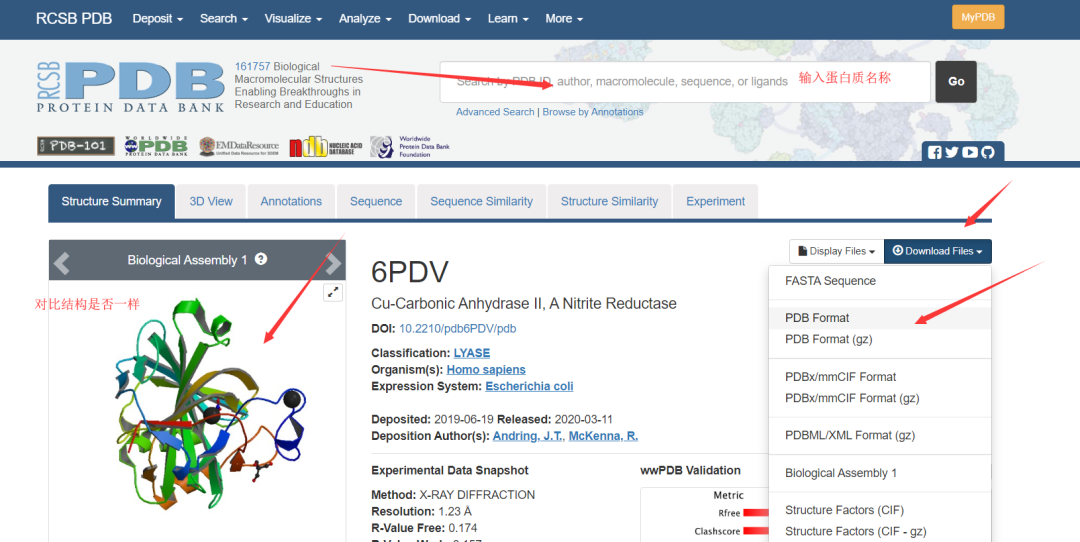Open the Download dropdown in navbar
1080x542 pixels.
coord(439,19)
